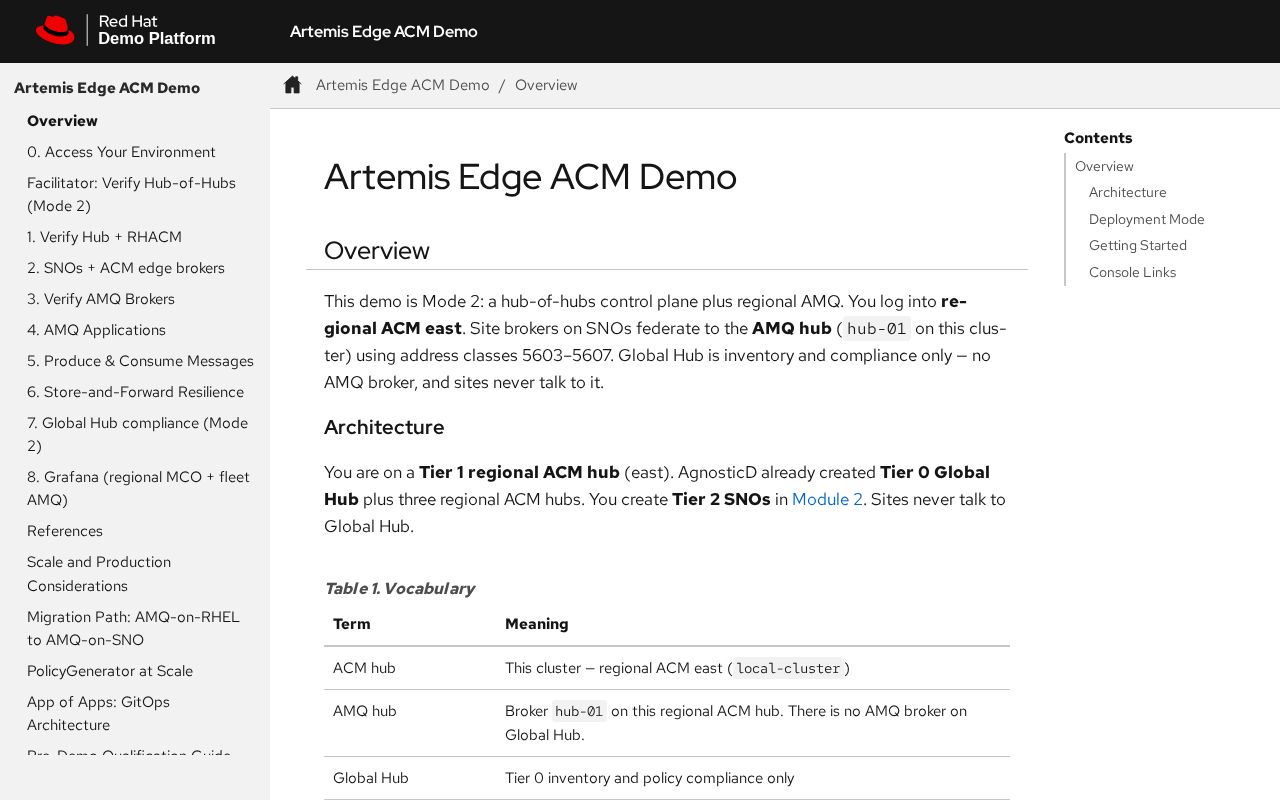Image resolution: width=1280 pixels, height=800 pixels.
Task: Open 5. Produce & Consume Messages
Action: point(140,361)
